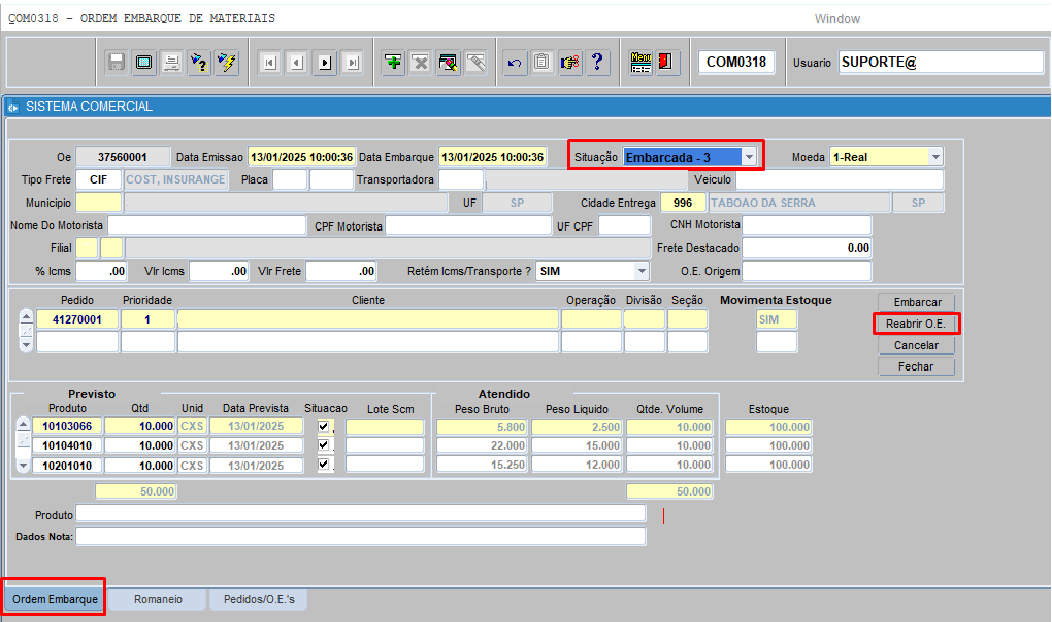Viewport: 1052px width, 622px height.
Task: Click down arrow of Produto list scroller
Action: point(23,465)
